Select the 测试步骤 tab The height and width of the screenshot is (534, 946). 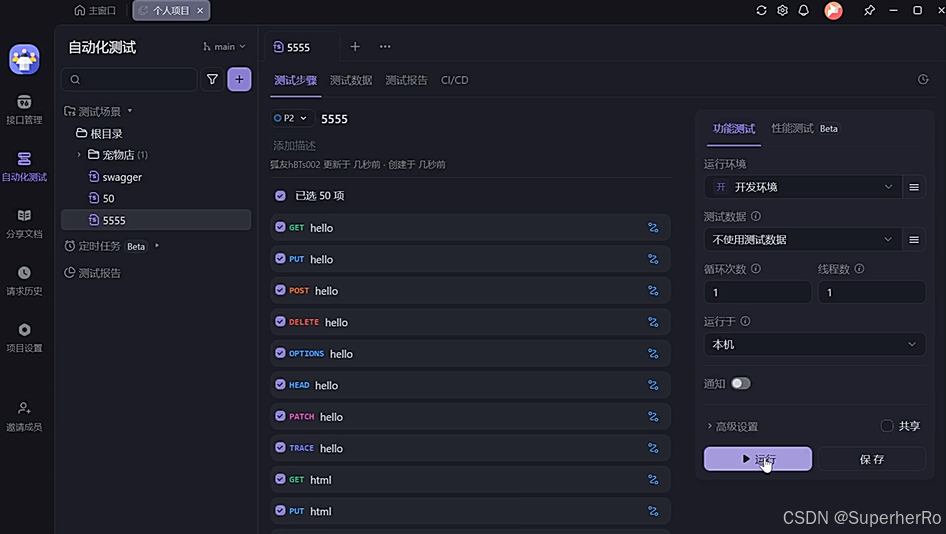tap(296, 80)
